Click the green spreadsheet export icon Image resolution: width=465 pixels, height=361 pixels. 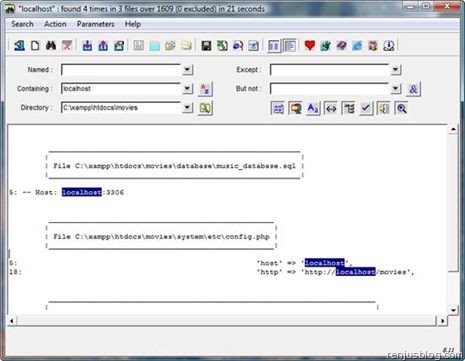point(222,45)
